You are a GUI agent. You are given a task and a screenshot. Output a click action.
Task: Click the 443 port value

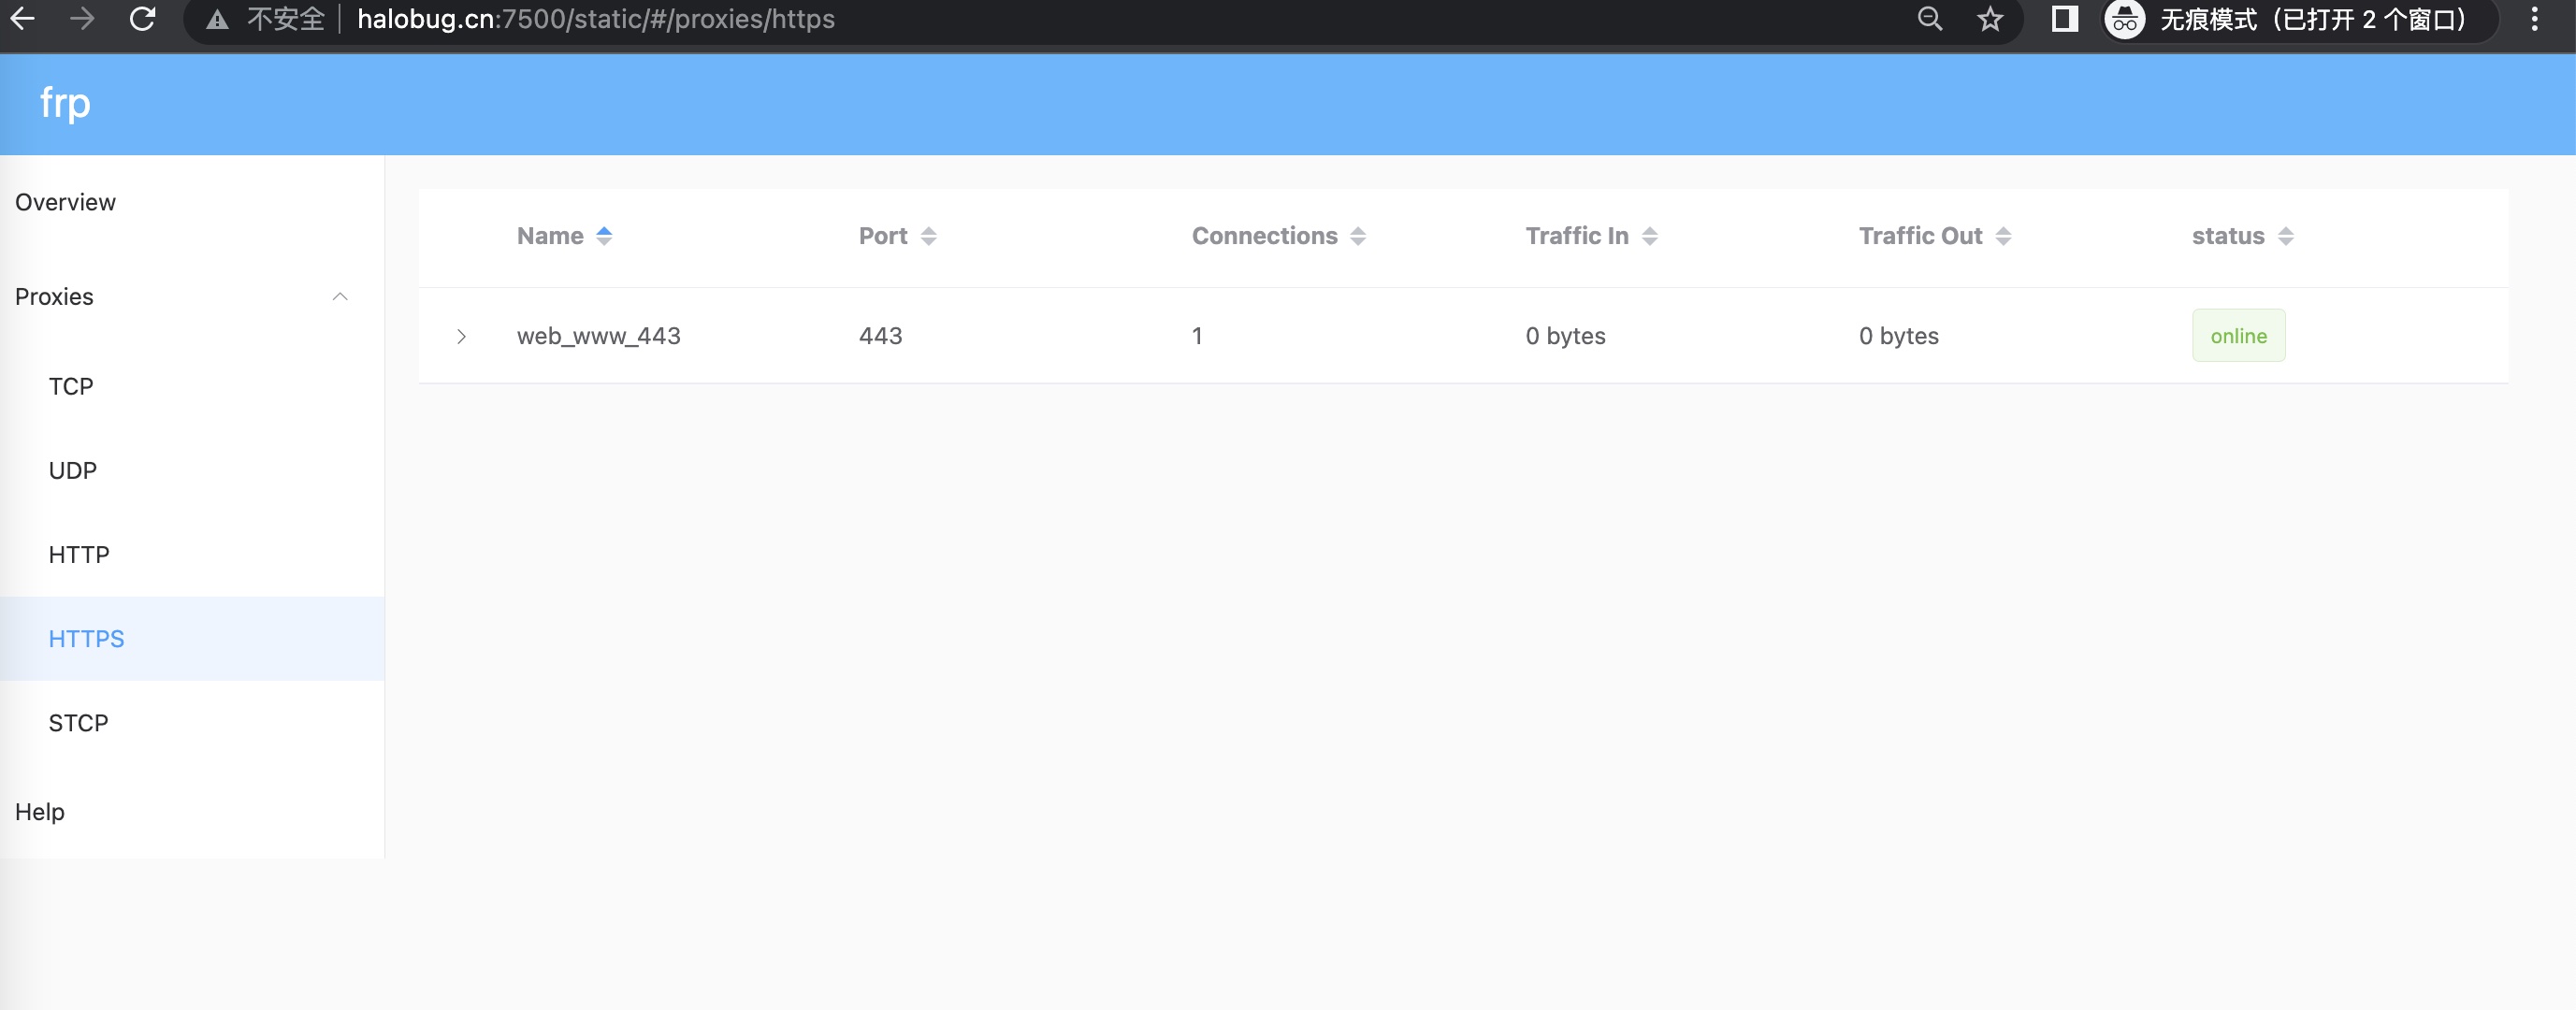[x=880, y=336]
